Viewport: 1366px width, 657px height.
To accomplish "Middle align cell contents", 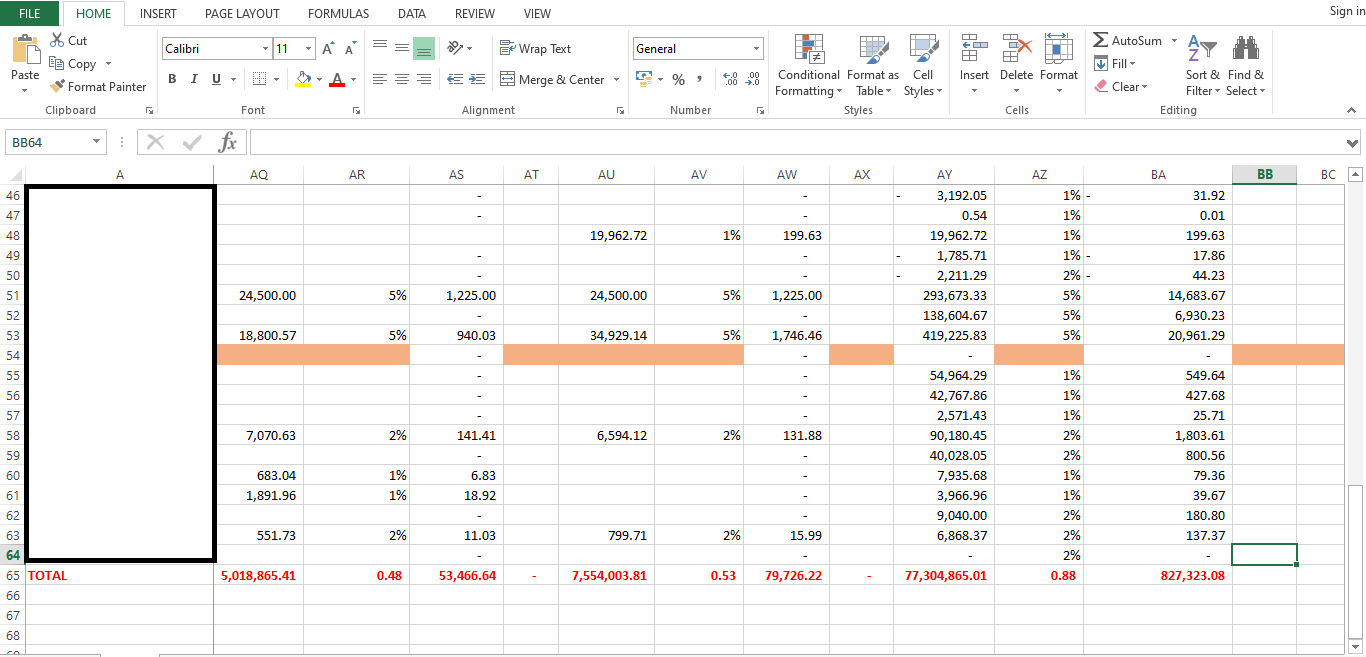I will point(402,47).
